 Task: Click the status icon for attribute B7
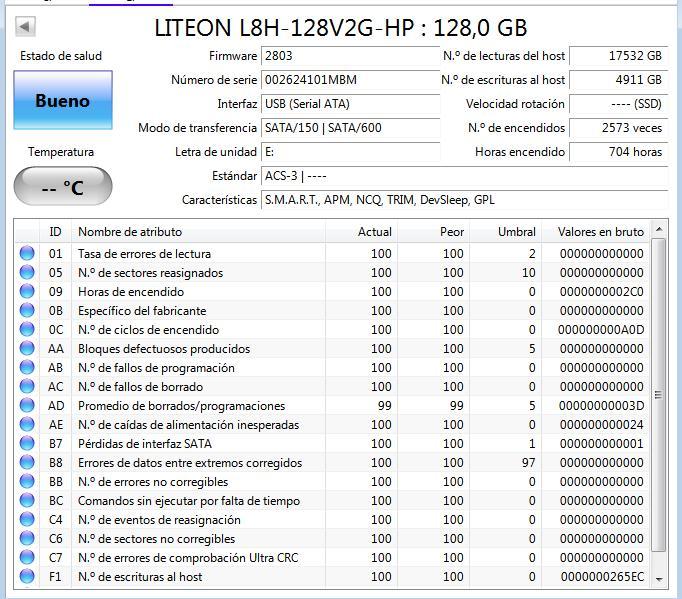27,443
